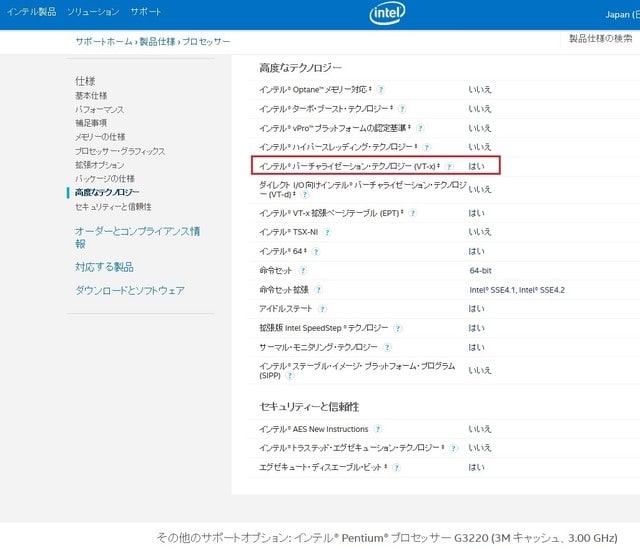
Task: Go to プロセッサー breadcrumb link
Action: tap(206, 42)
